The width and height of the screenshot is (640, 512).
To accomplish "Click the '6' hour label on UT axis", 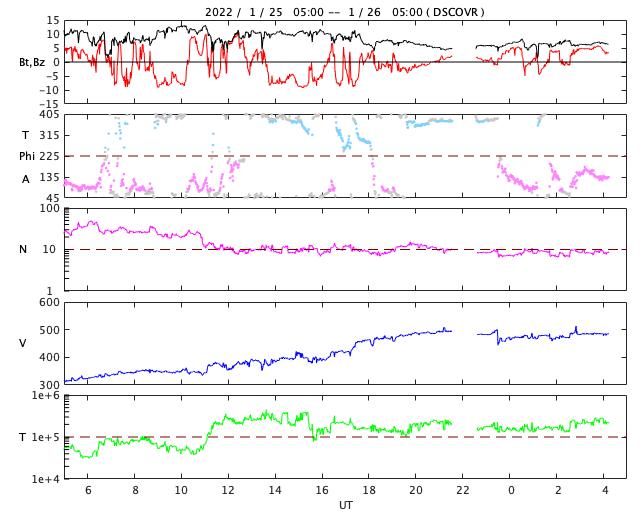I will (x=88, y=490).
